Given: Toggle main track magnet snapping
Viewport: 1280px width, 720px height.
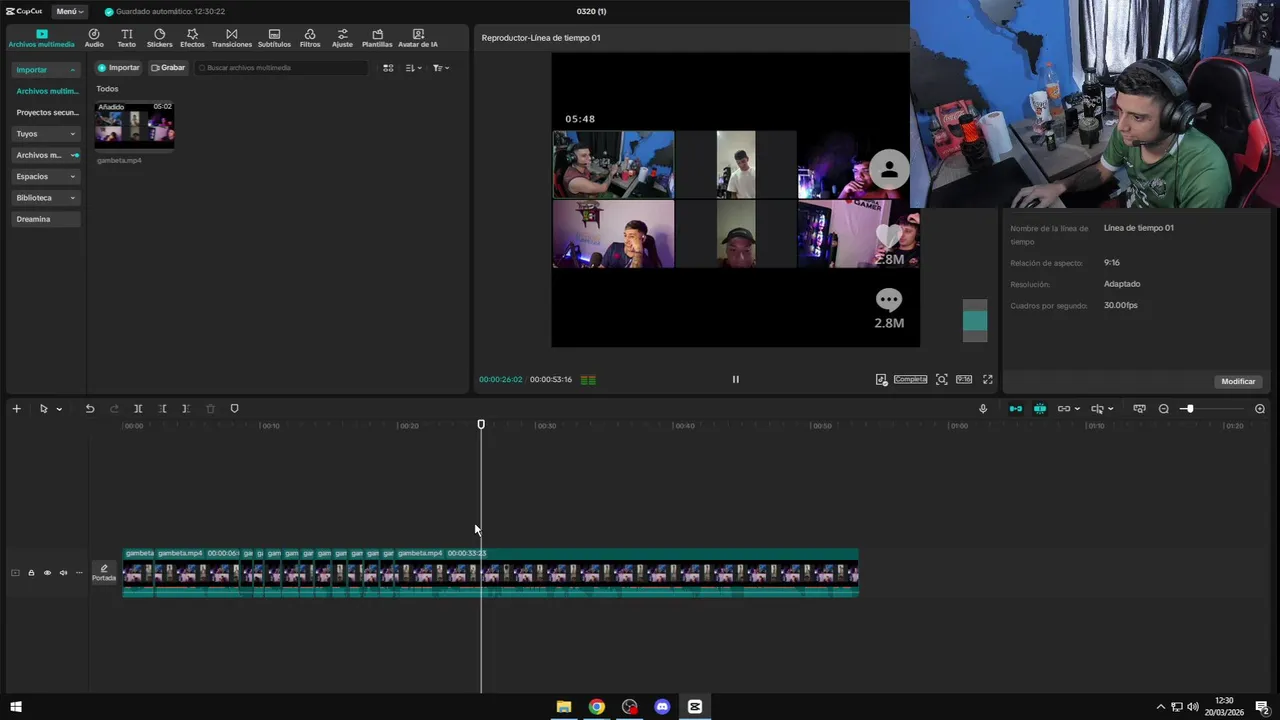Looking at the screenshot, I should (1016, 409).
